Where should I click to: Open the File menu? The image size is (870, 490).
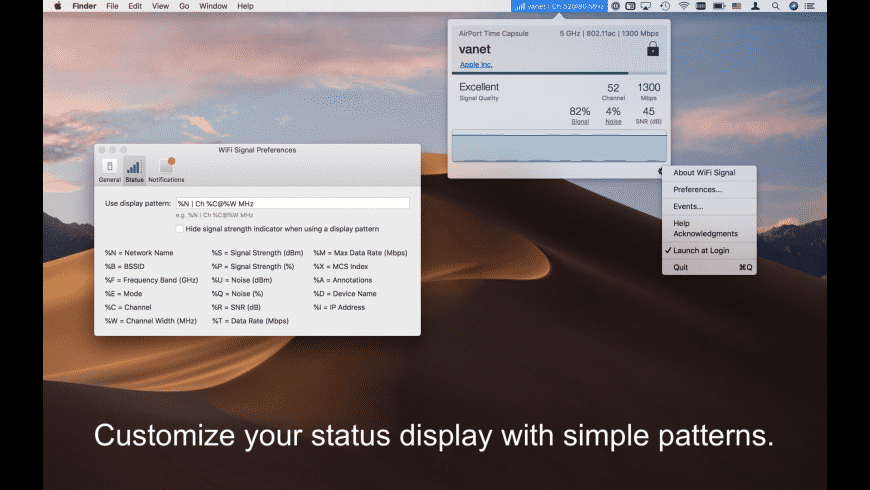coord(112,6)
